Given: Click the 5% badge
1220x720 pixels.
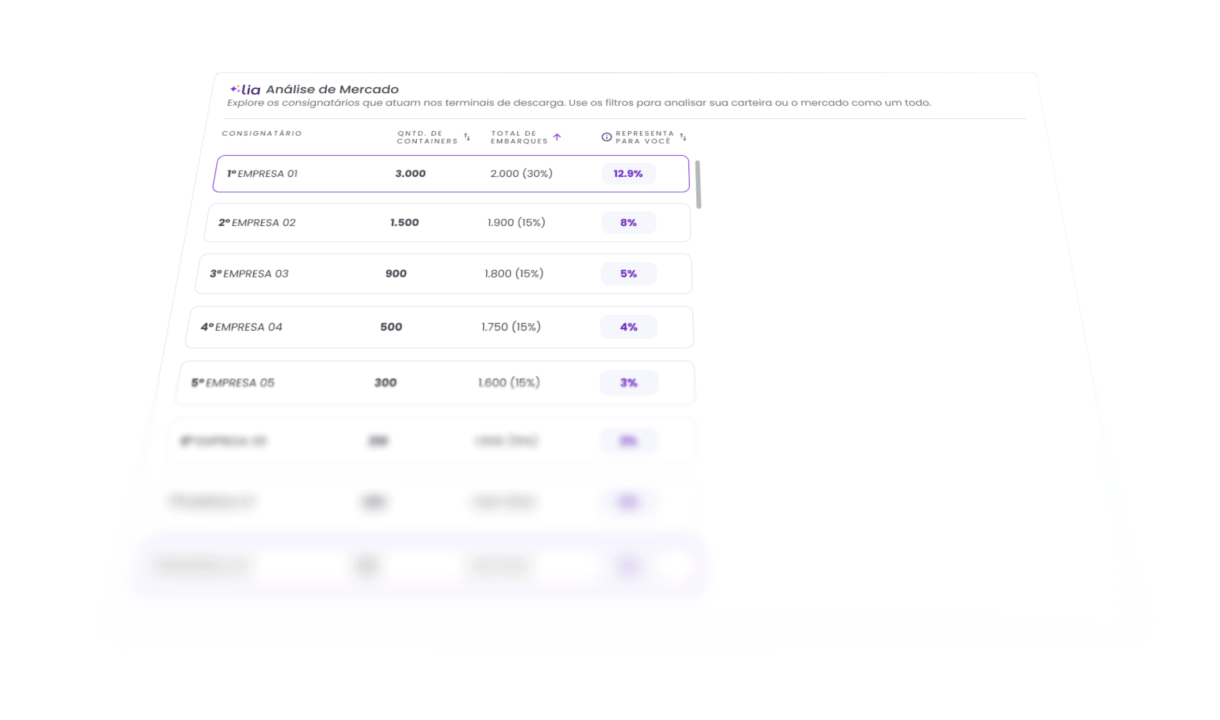Looking at the screenshot, I should 628,274.
